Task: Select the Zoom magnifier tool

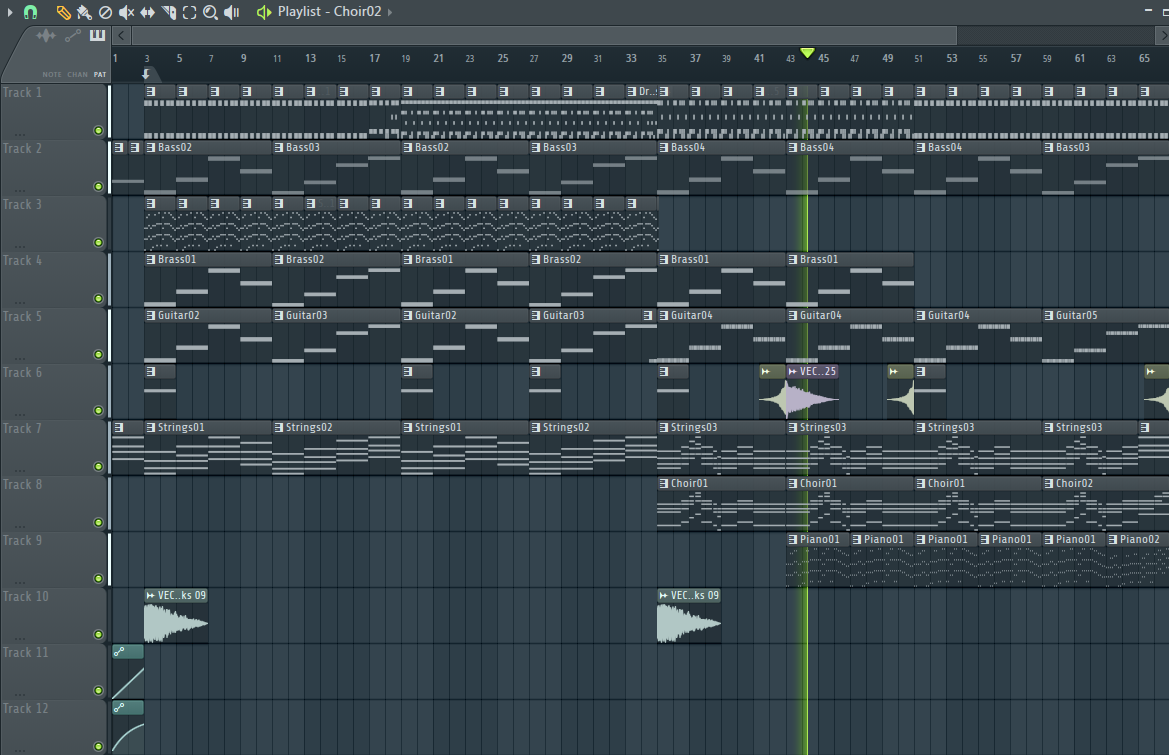Action: click(x=210, y=12)
